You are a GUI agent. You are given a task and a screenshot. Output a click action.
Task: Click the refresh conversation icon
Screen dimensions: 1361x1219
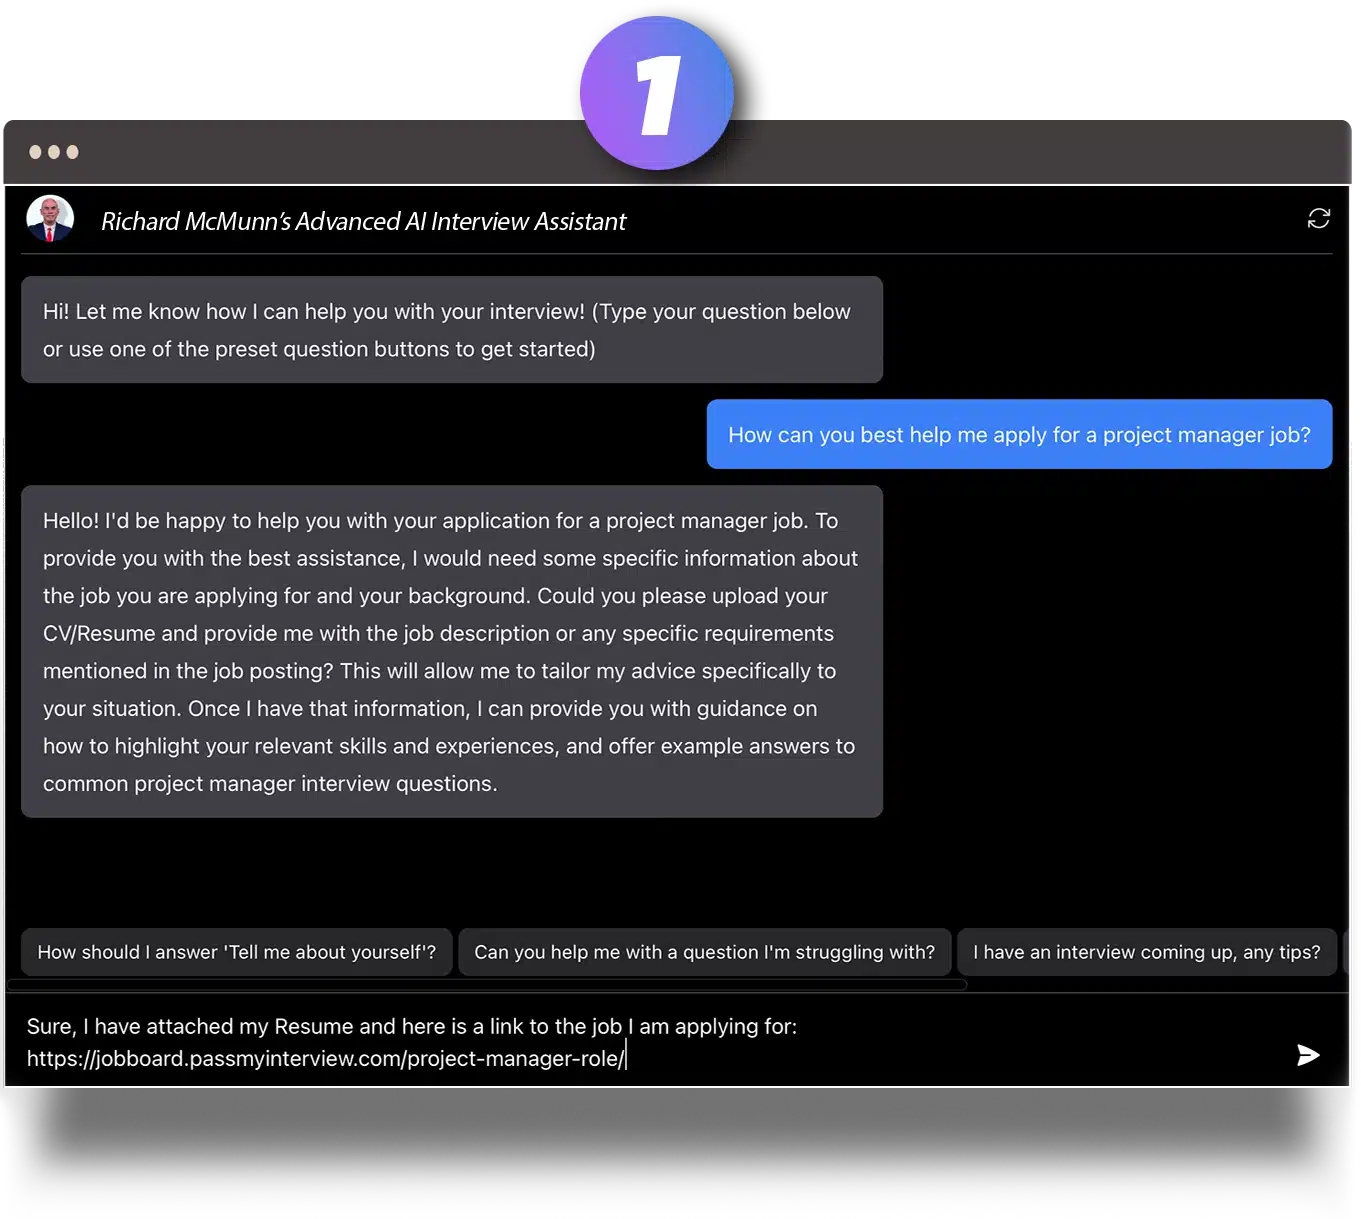tap(1318, 218)
